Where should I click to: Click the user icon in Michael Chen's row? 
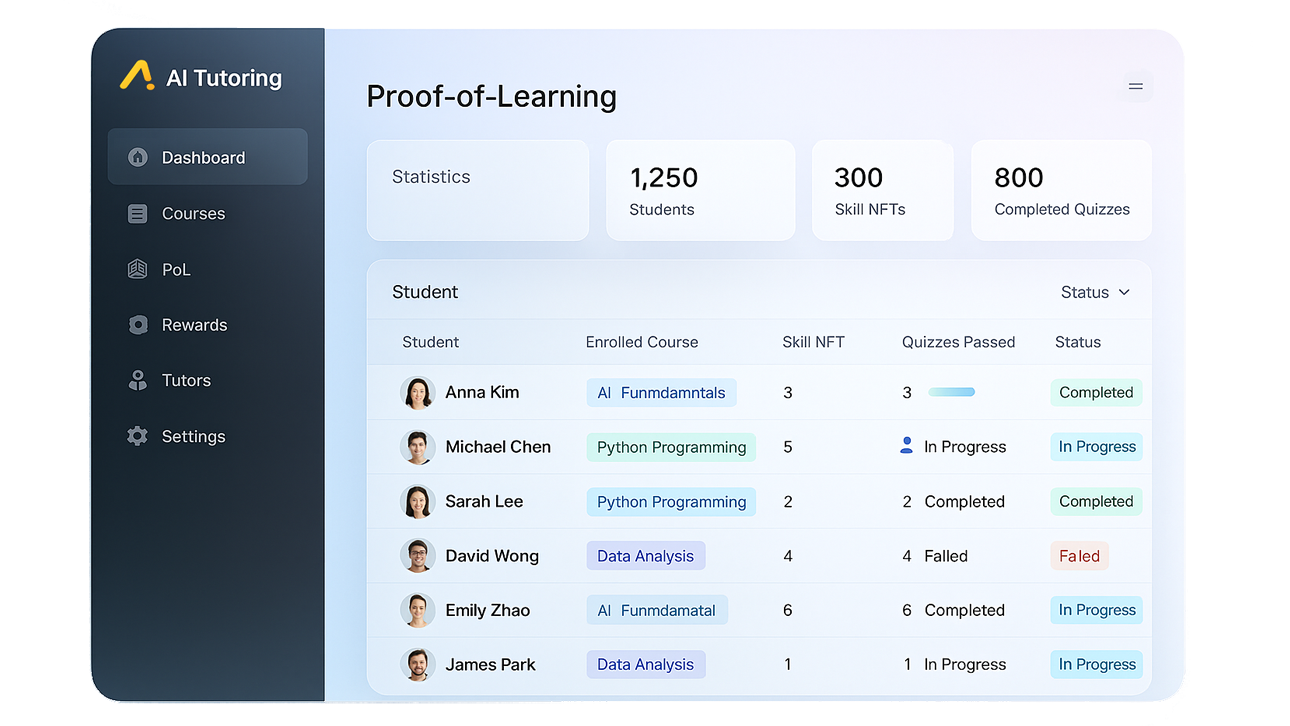[x=906, y=446]
